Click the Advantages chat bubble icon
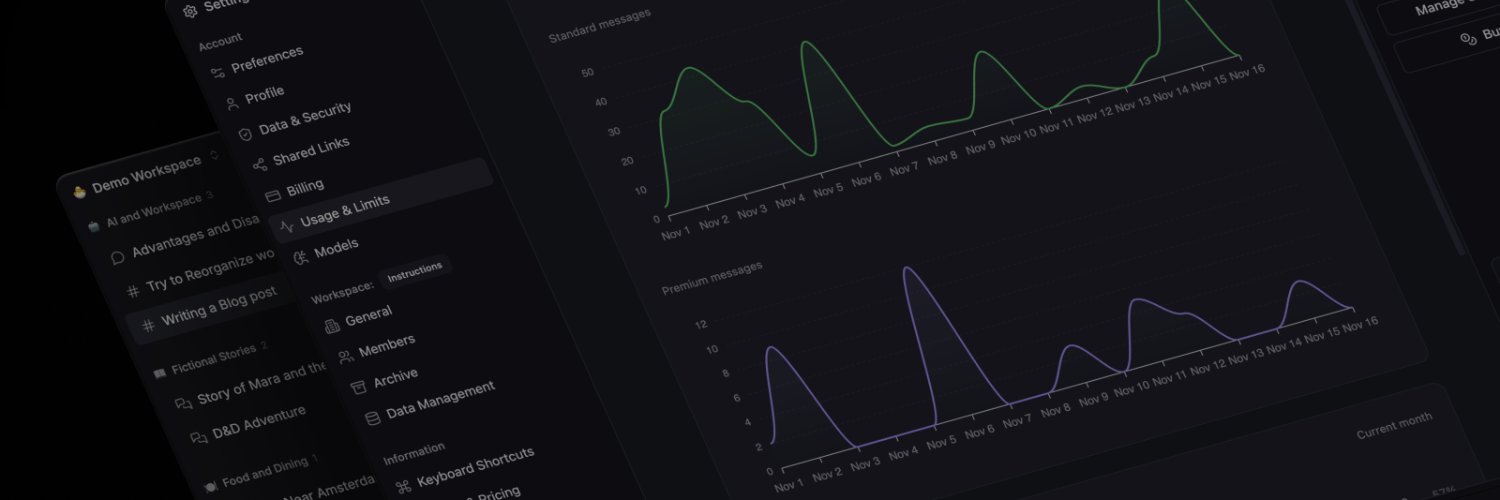 pyautogui.click(x=118, y=257)
